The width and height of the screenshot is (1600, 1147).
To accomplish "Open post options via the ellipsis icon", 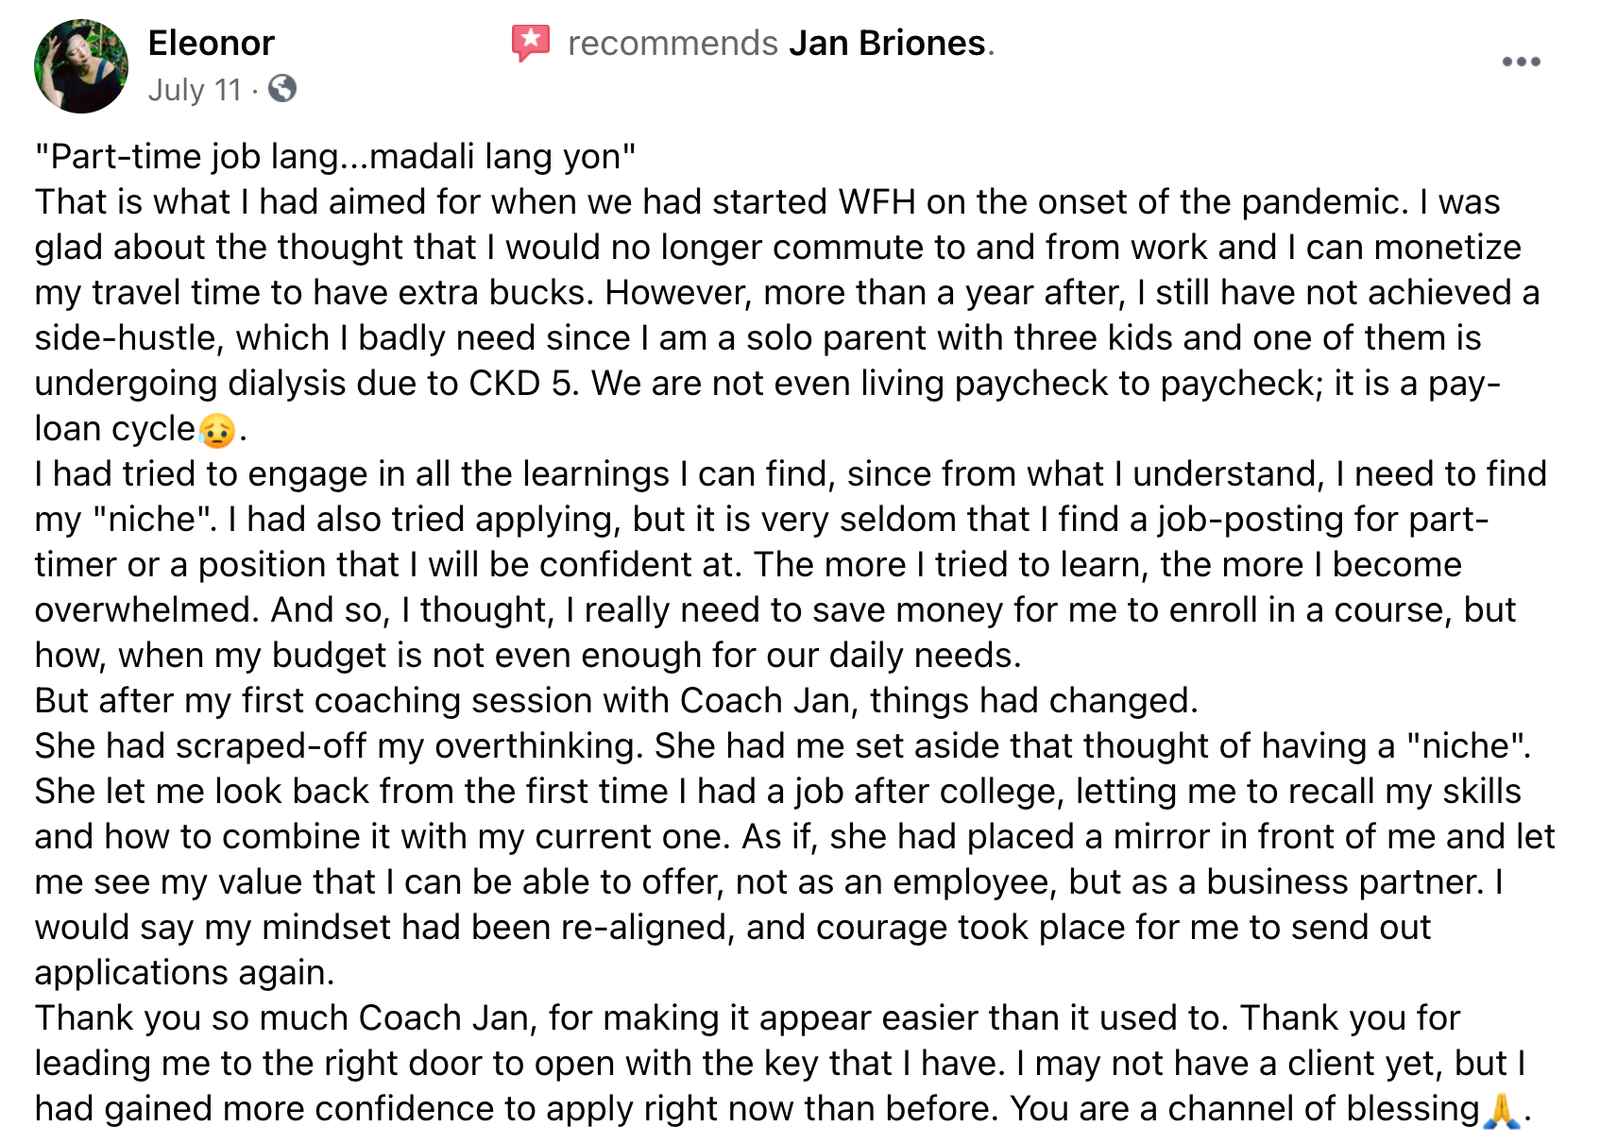I will pos(1523,60).
